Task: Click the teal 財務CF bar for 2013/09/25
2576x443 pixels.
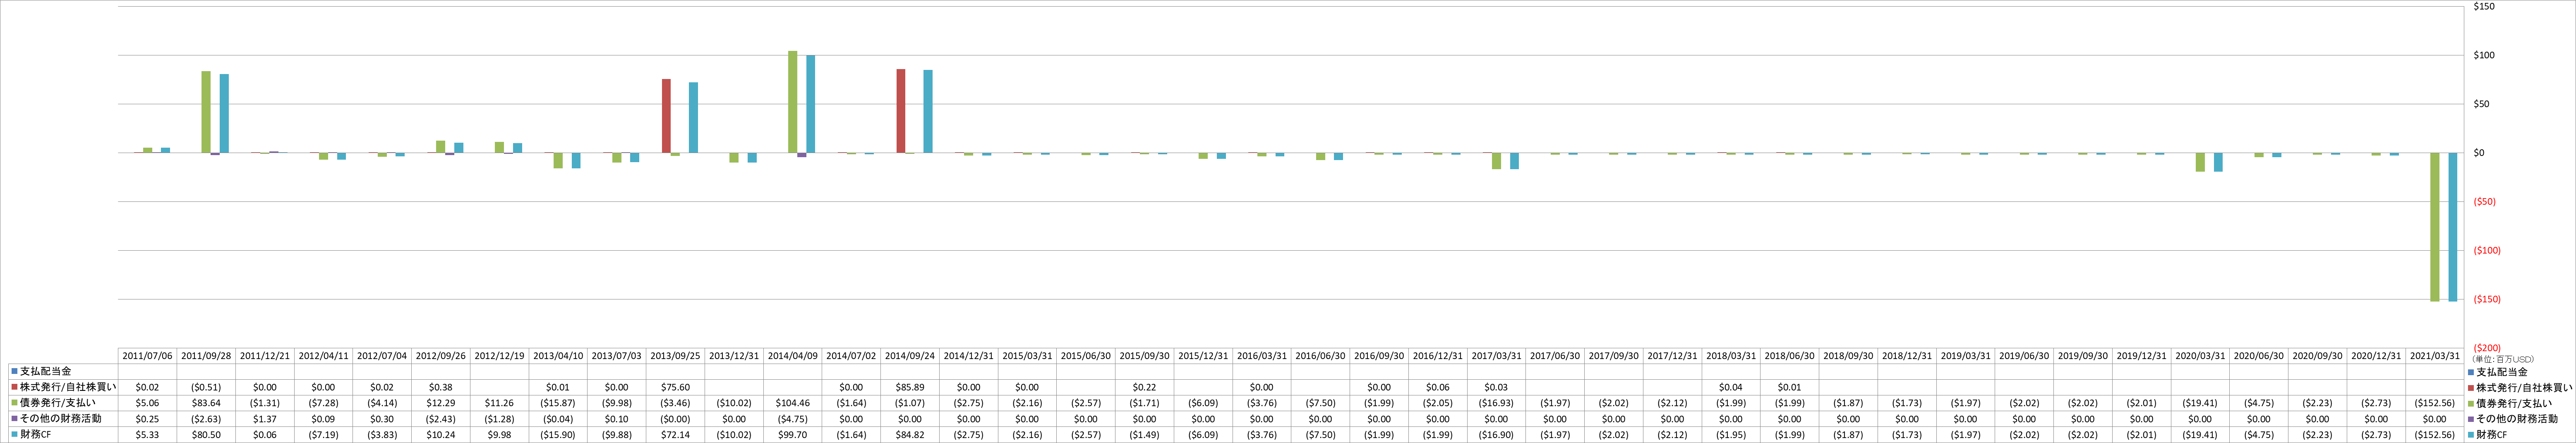Action: pos(693,118)
